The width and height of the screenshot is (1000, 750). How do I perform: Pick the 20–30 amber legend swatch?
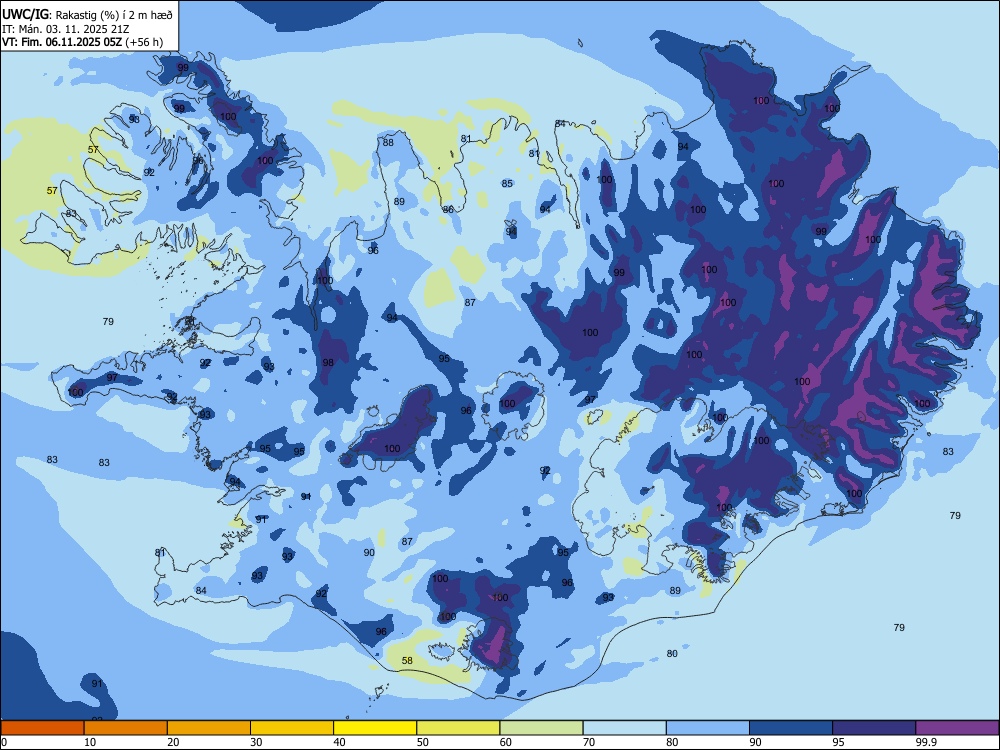click(x=209, y=728)
